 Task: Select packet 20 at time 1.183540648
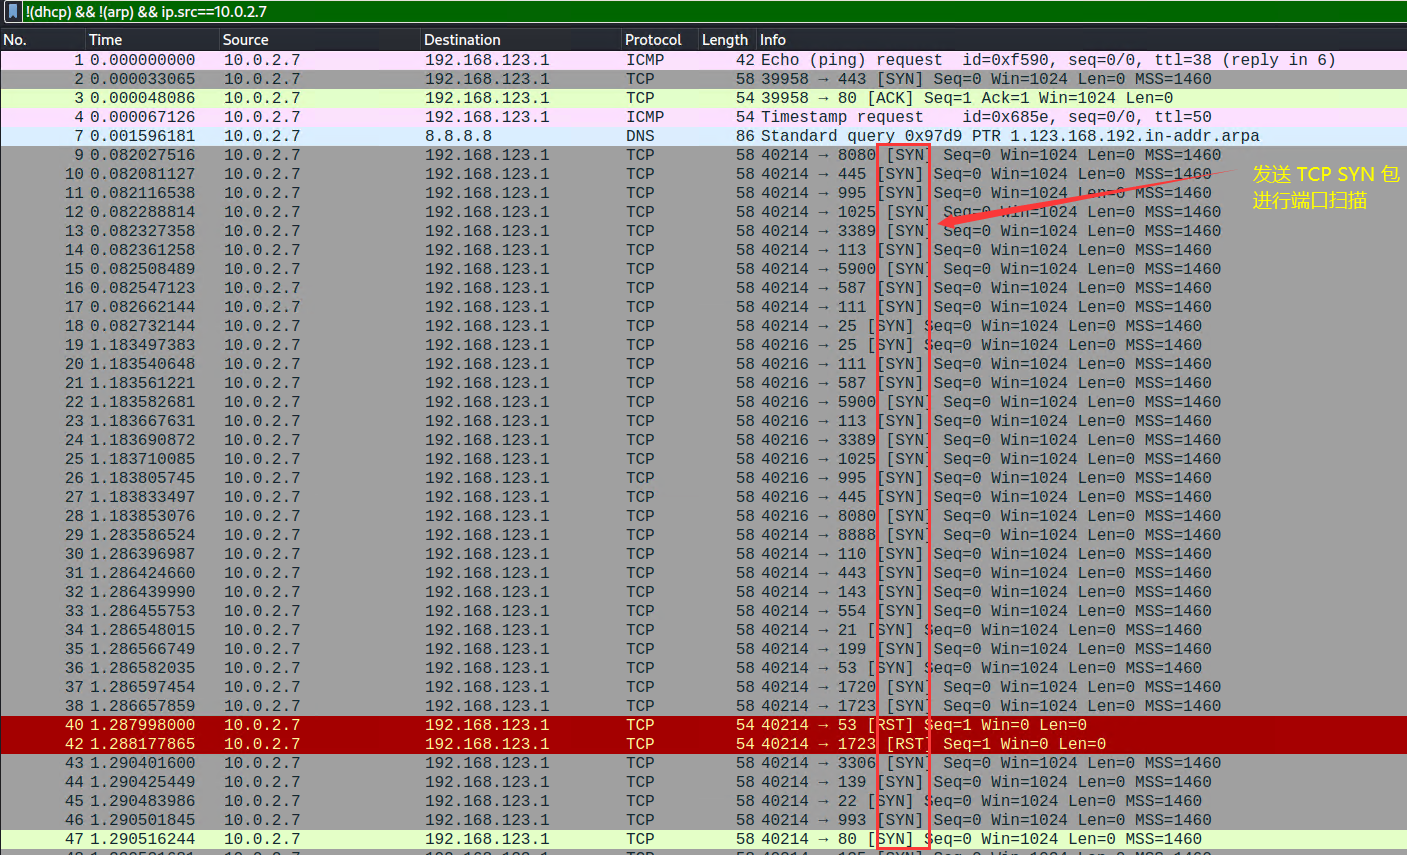pos(703,364)
